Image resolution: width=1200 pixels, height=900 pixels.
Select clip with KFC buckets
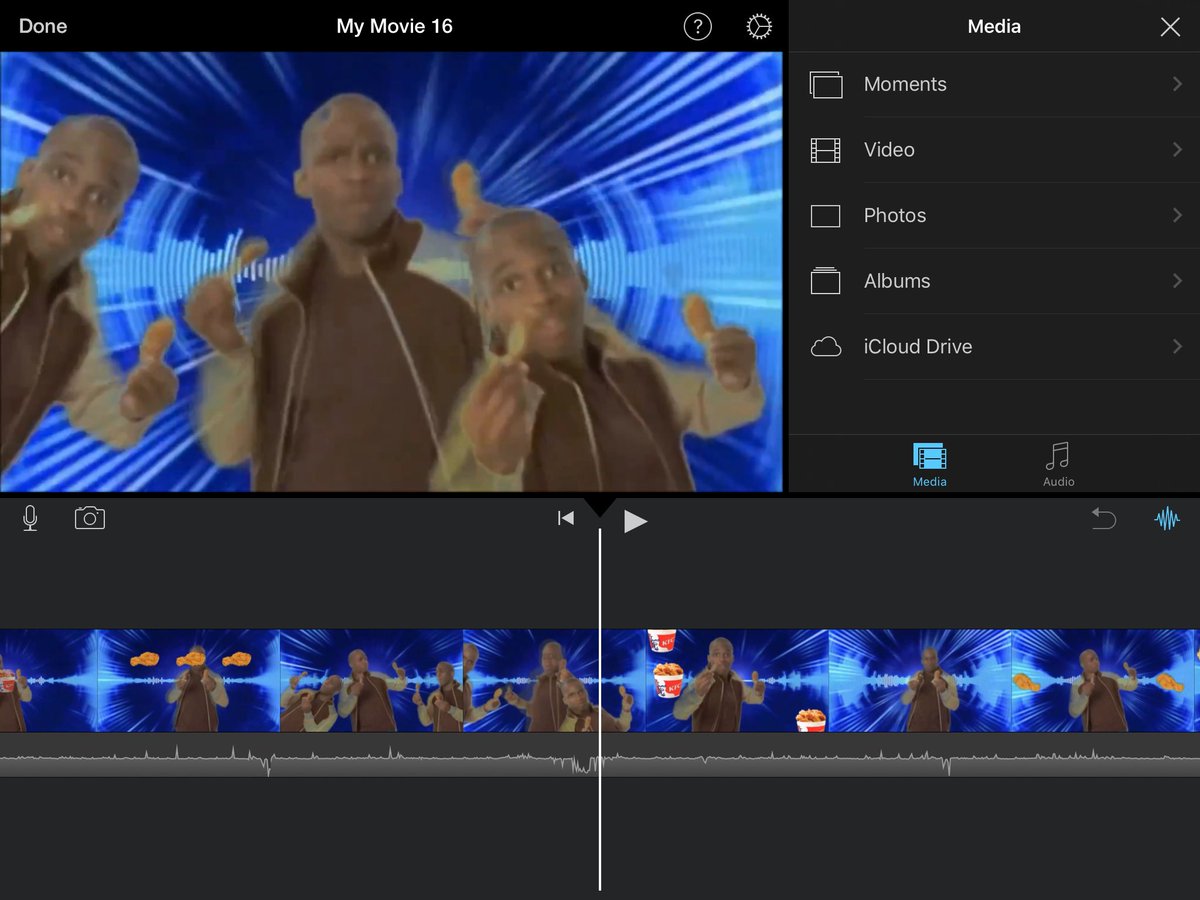(x=737, y=680)
